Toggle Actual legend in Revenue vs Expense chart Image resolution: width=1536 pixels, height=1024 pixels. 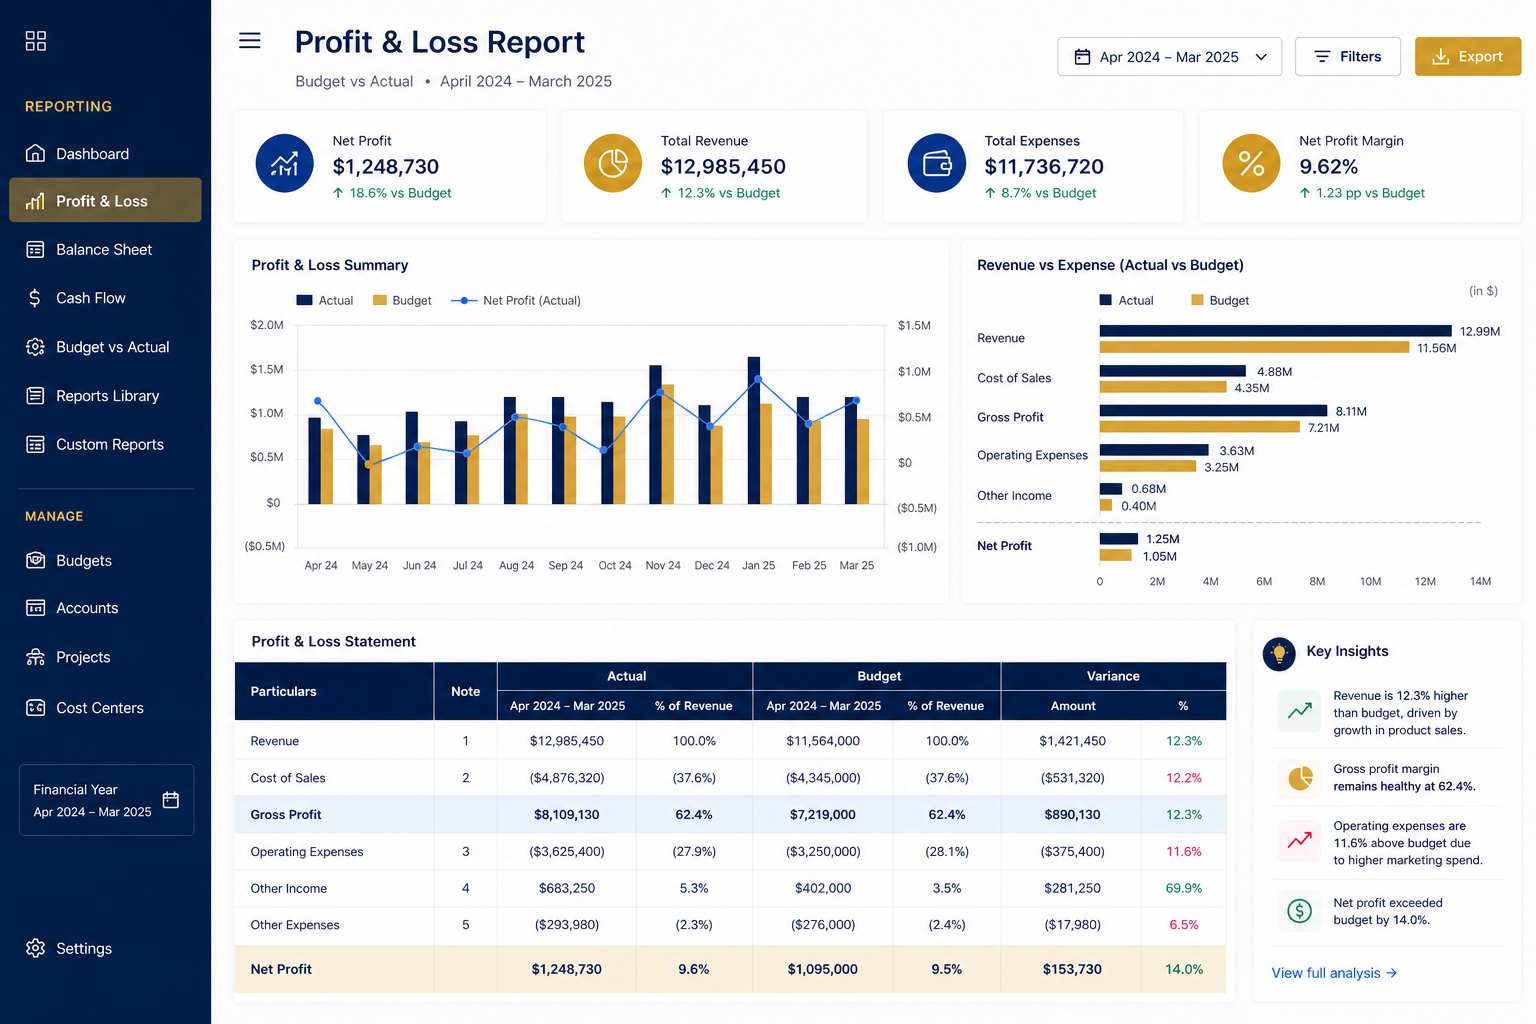click(1105, 300)
